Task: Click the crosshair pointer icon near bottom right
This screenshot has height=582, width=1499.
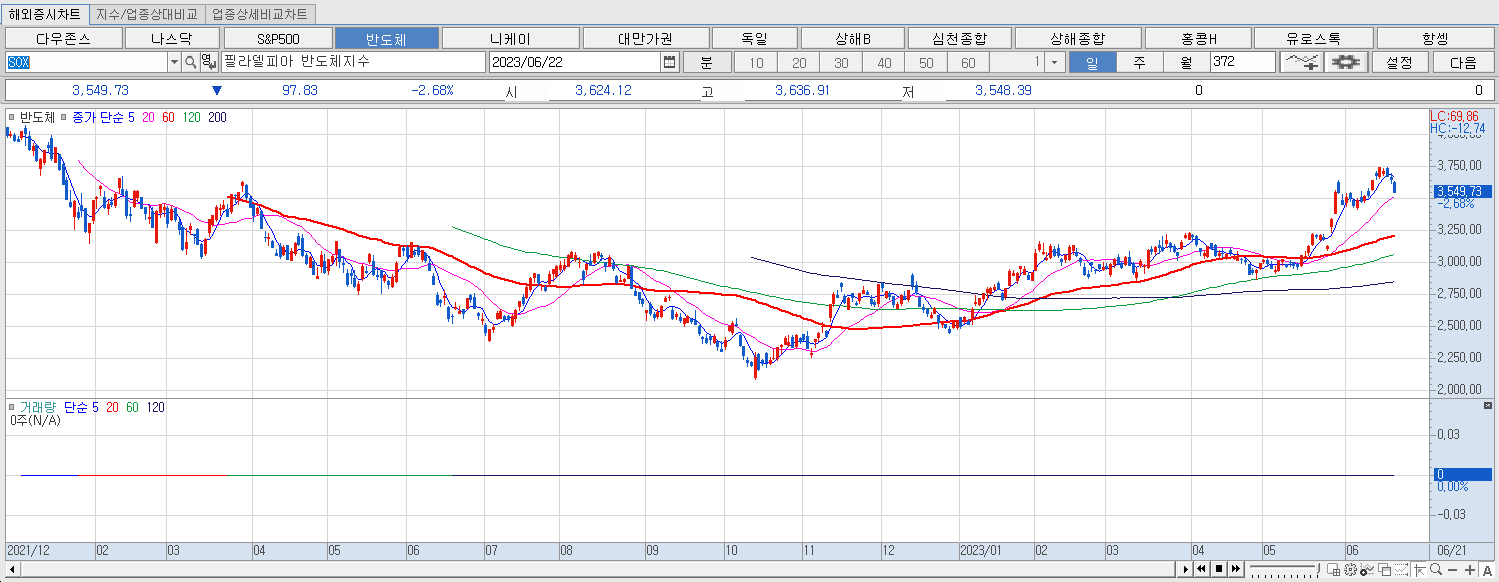Action: pos(1420,570)
